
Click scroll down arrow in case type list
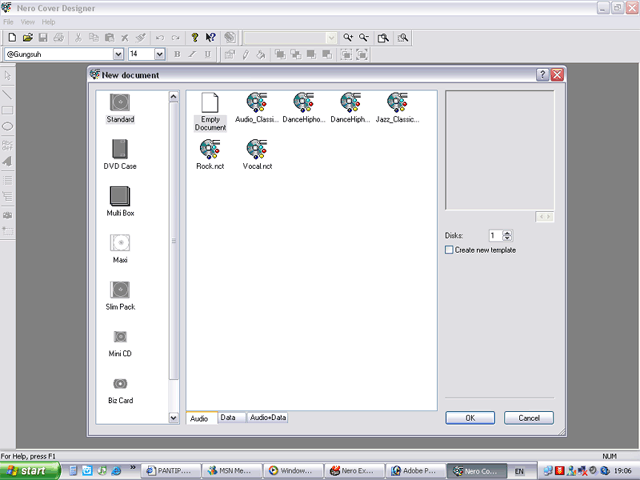click(x=173, y=418)
